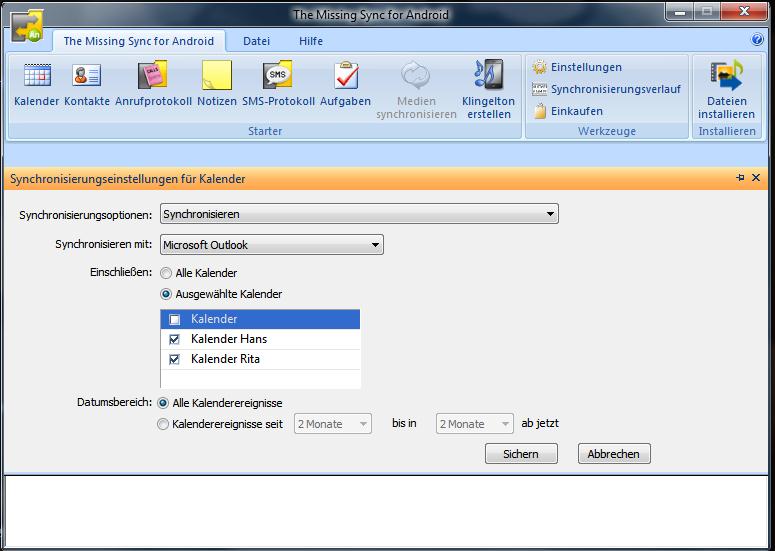Open the help question mark icon
Image resolution: width=775 pixels, height=551 pixels.
(x=757, y=40)
